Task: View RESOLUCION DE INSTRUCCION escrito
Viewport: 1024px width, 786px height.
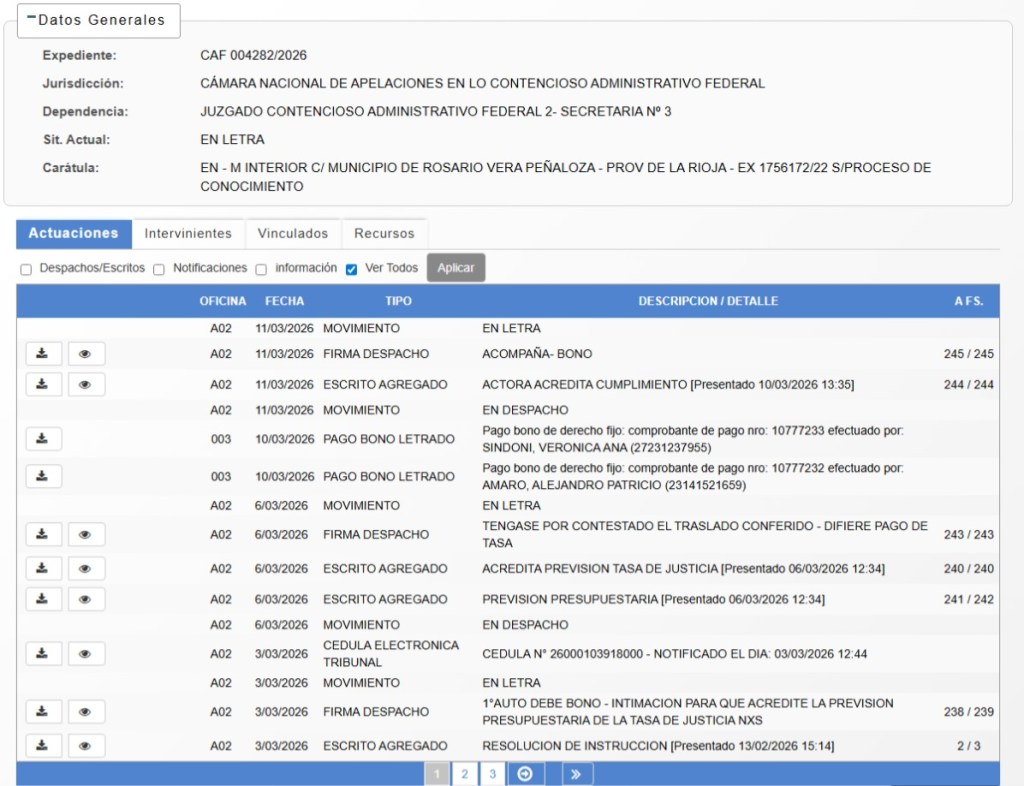Action: pos(86,746)
